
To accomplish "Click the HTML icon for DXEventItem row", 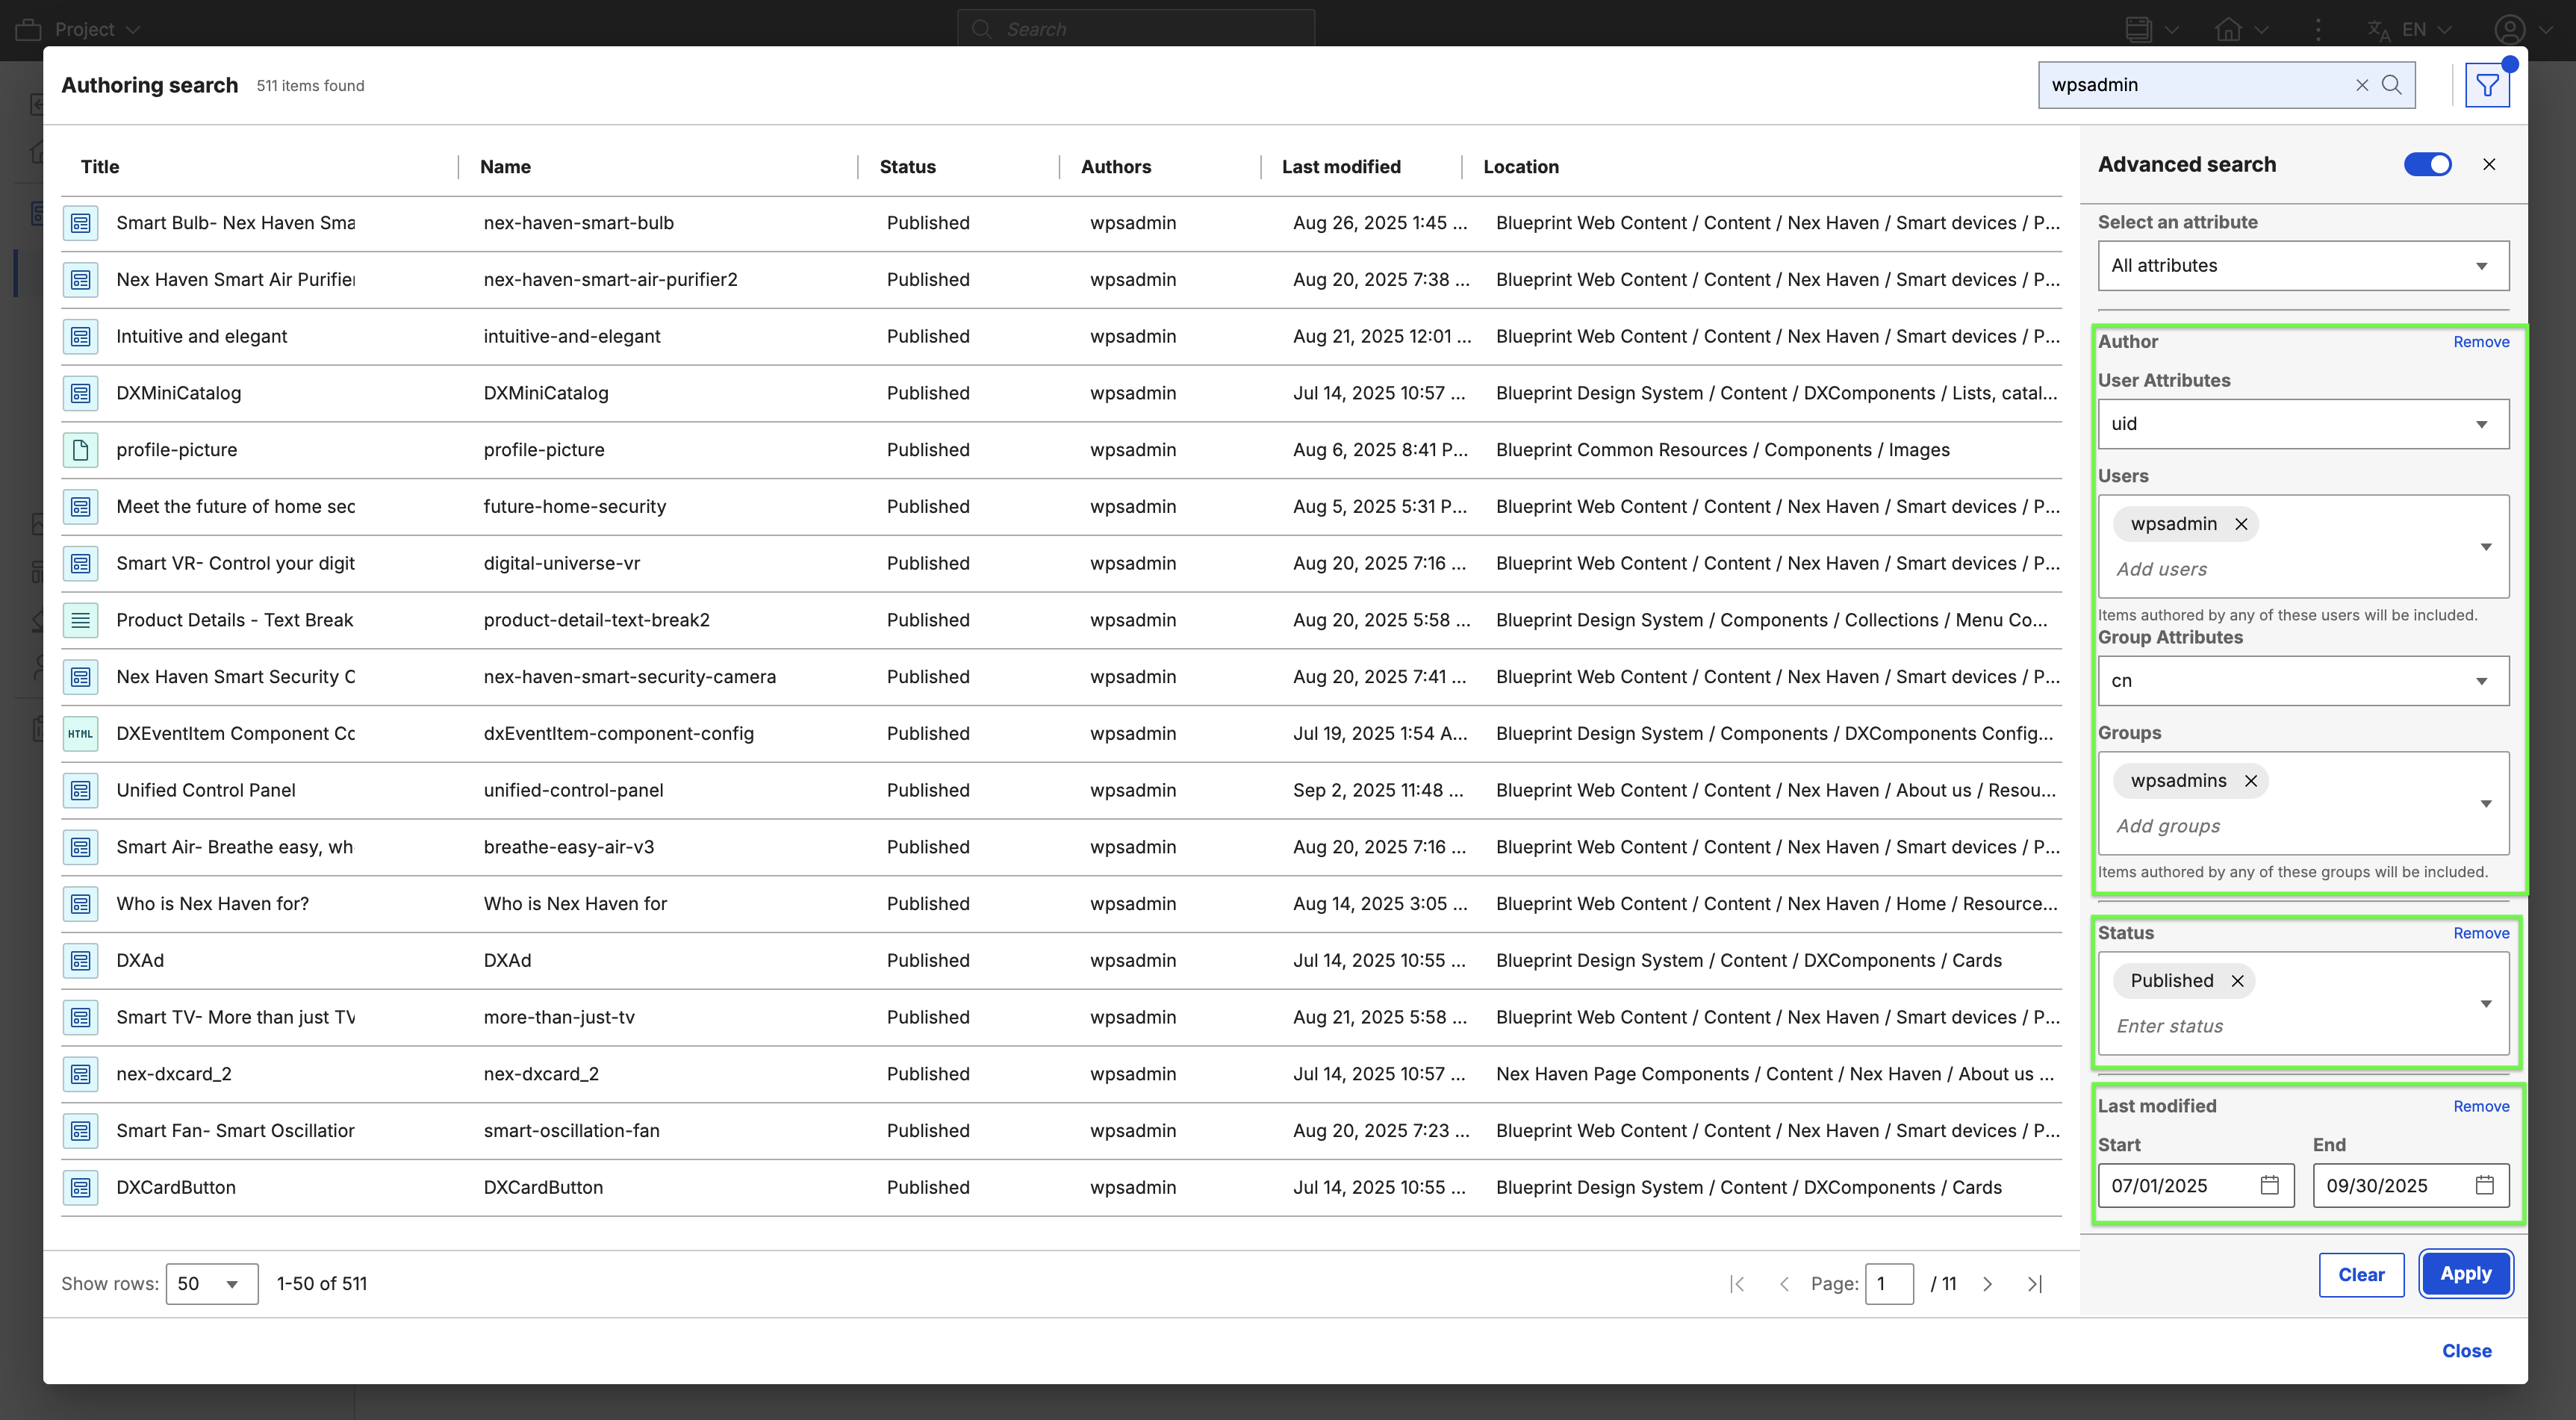I will (x=80, y=733).
